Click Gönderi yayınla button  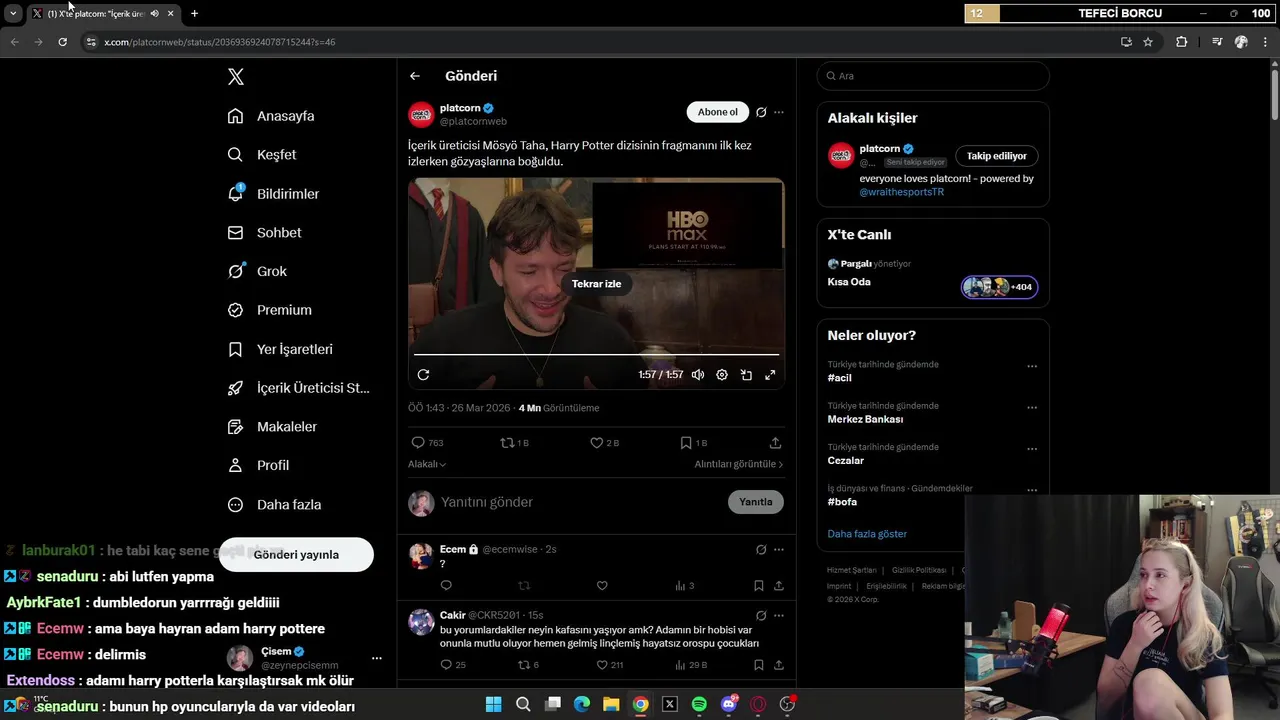296,554
